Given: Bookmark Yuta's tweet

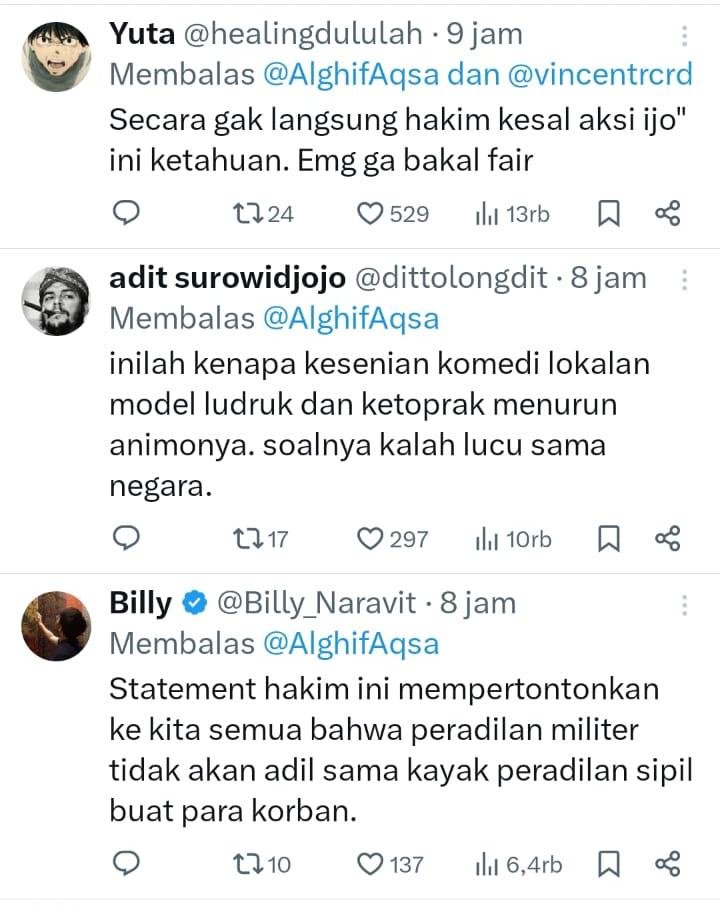Looking at the screenshot, I should click(x=608, y=213).
